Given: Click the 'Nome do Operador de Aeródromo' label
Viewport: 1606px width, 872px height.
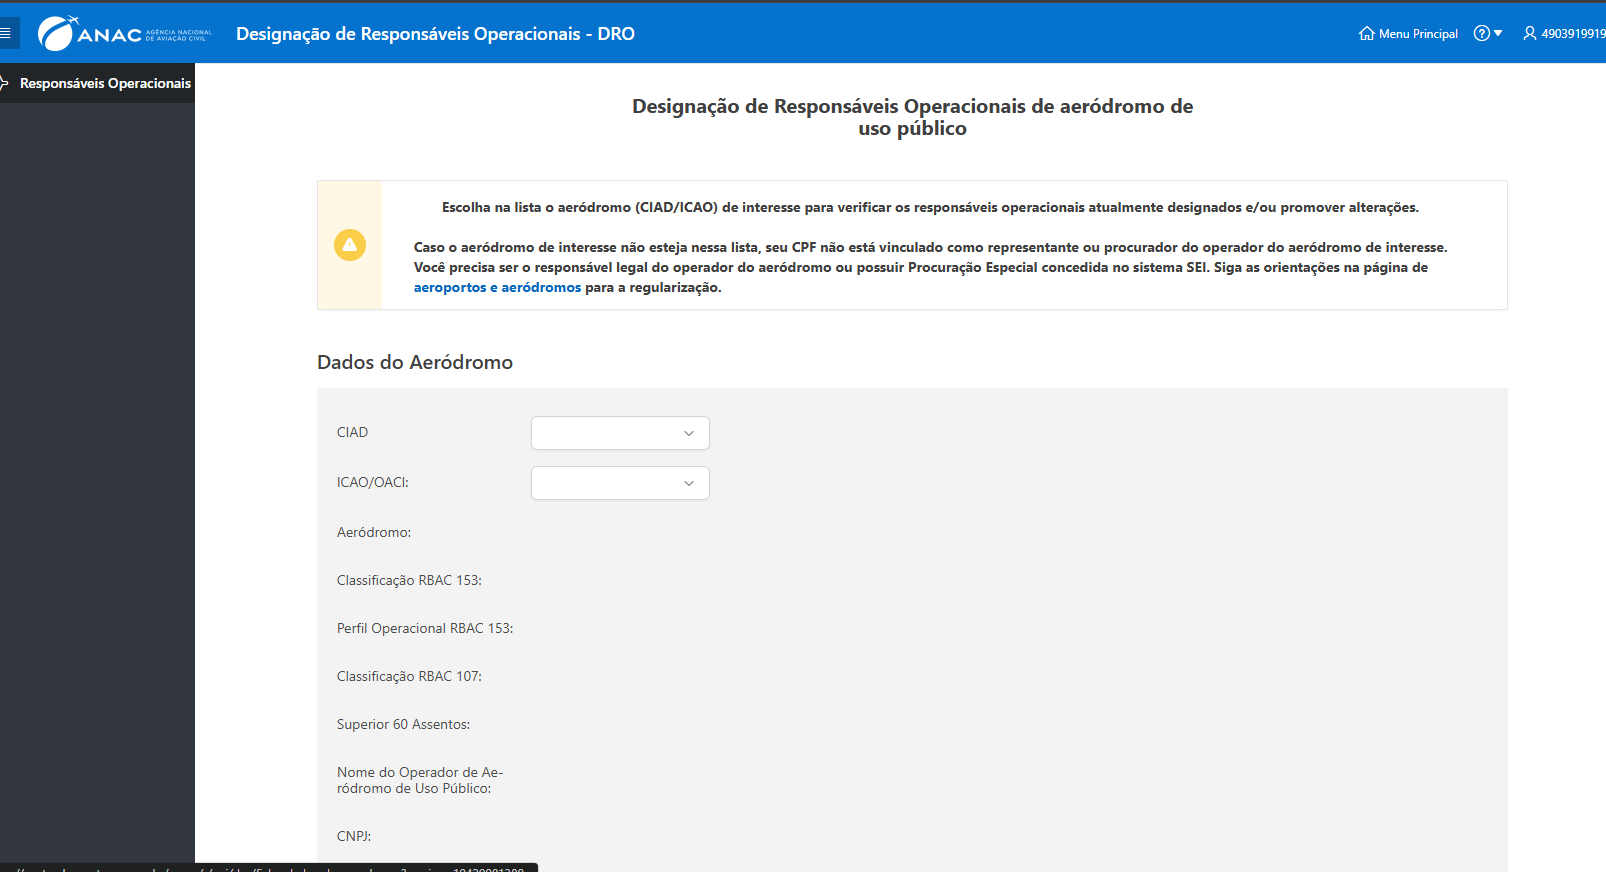Looking at the screenshot, I should pos(420,780).
